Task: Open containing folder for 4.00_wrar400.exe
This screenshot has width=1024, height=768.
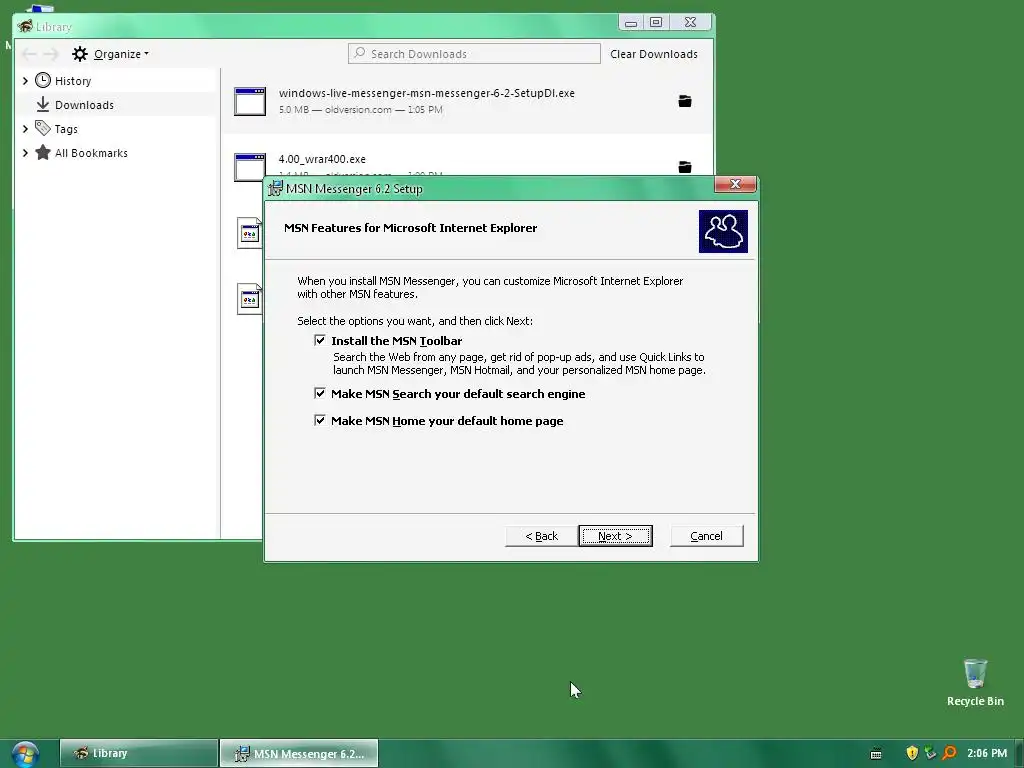Action: (x=684, y=167)
